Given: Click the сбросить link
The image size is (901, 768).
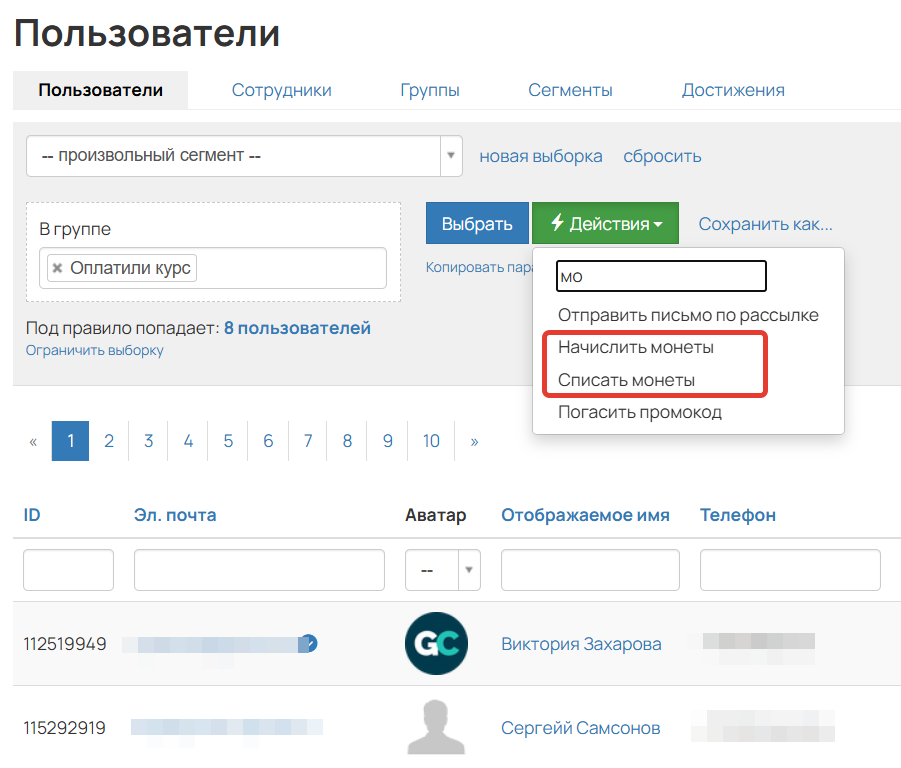Looking at the screenshot, I should (662, 156).
